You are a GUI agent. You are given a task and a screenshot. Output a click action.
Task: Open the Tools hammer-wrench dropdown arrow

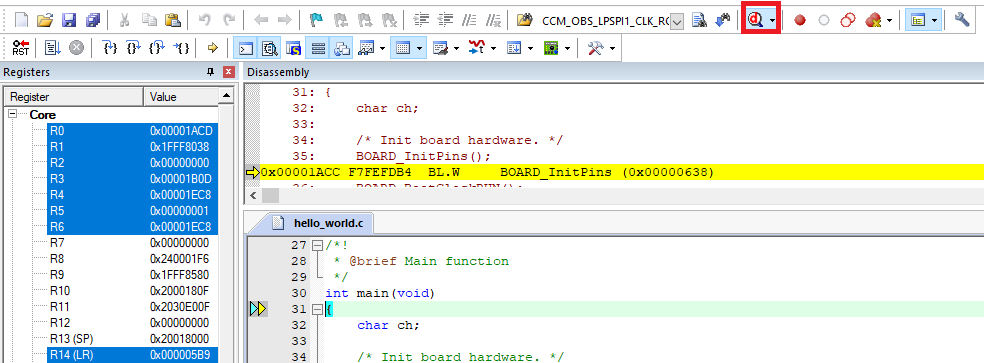coord(612,48)
